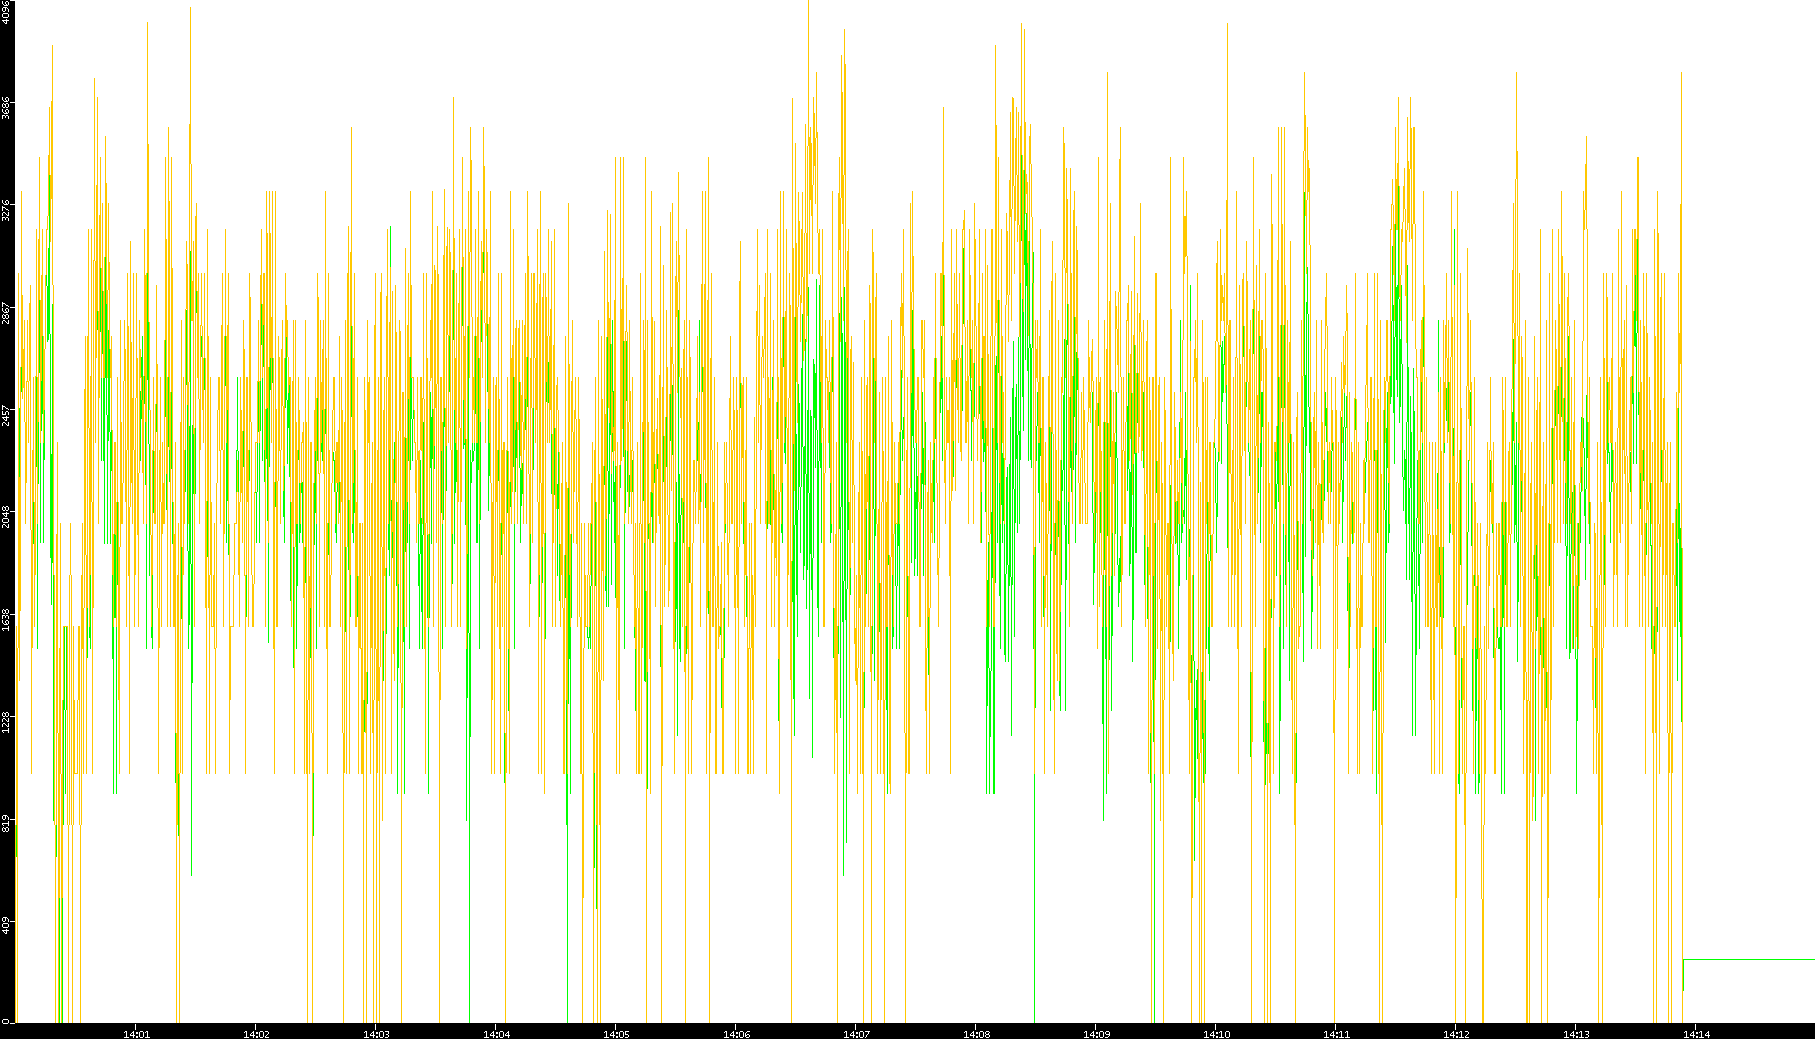This screenshot has width=1815, height=1039.
Task: Pick the 1228 value axis label
Action: click(x=6, y=722)
